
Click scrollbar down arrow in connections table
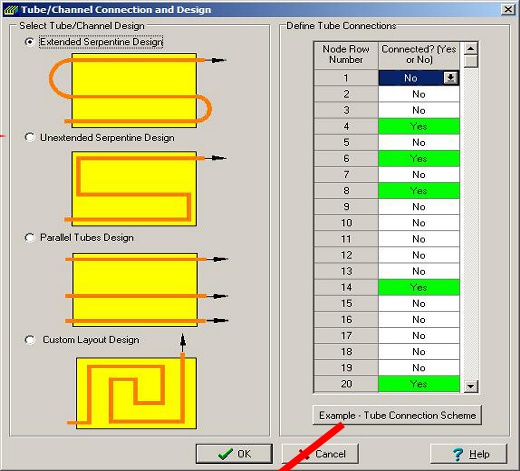[471, 386]
